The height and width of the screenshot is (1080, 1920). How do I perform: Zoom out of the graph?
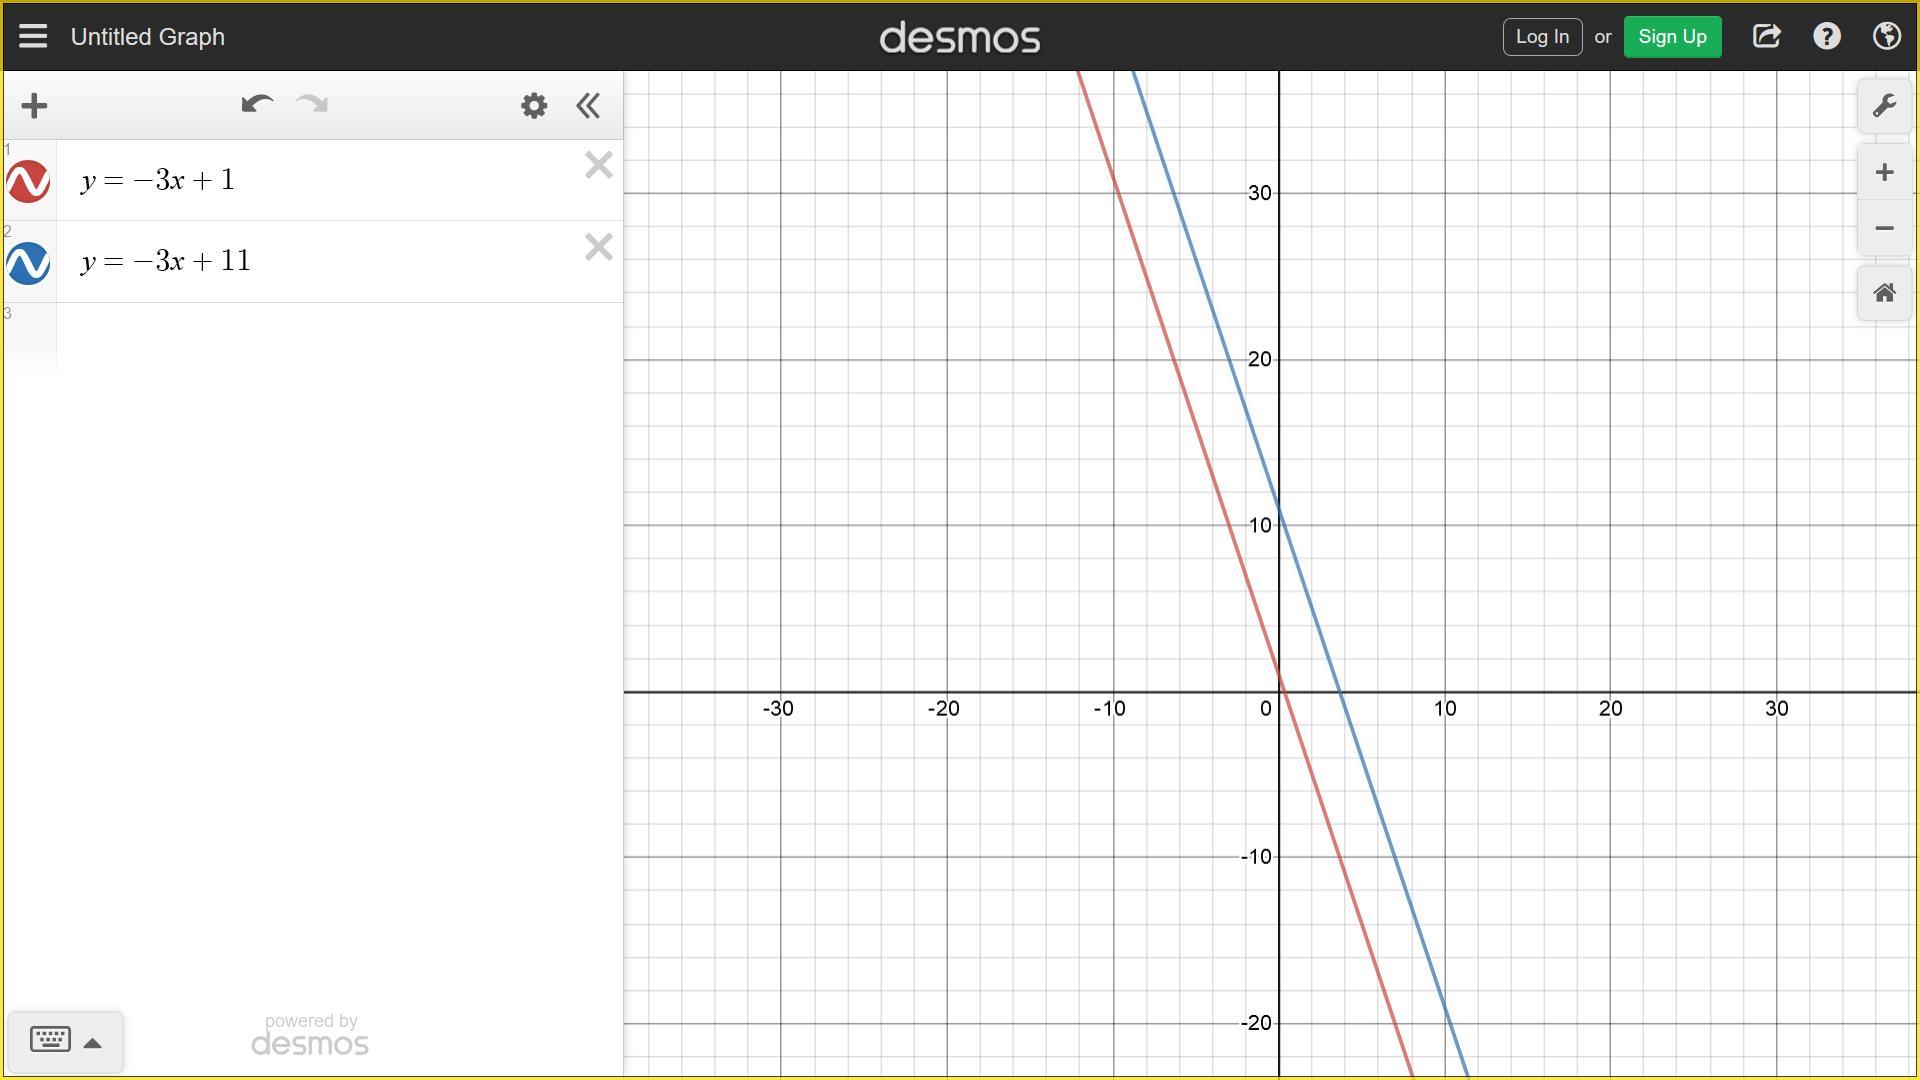pyautogui.click(x=1884, y=229)
